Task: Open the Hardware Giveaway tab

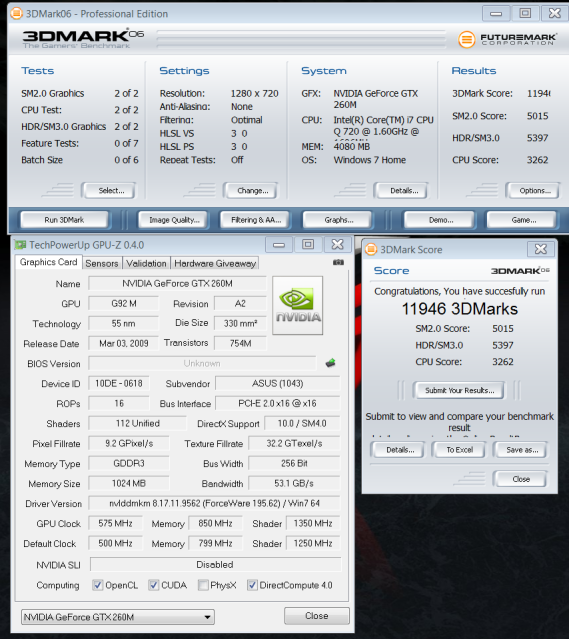Action: tap(215, 263)
